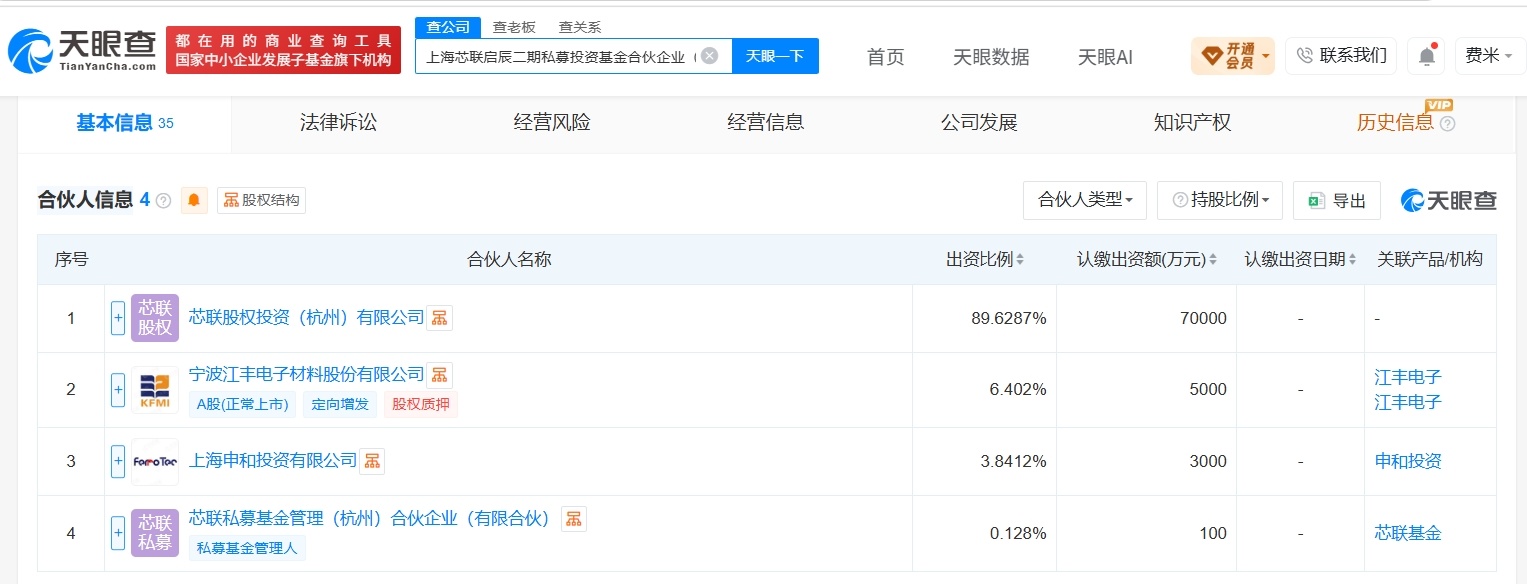Click the orange alert bell beside 合伙人信息
The height and width of the screenshot is (584, 1527).
click(194, 200)
